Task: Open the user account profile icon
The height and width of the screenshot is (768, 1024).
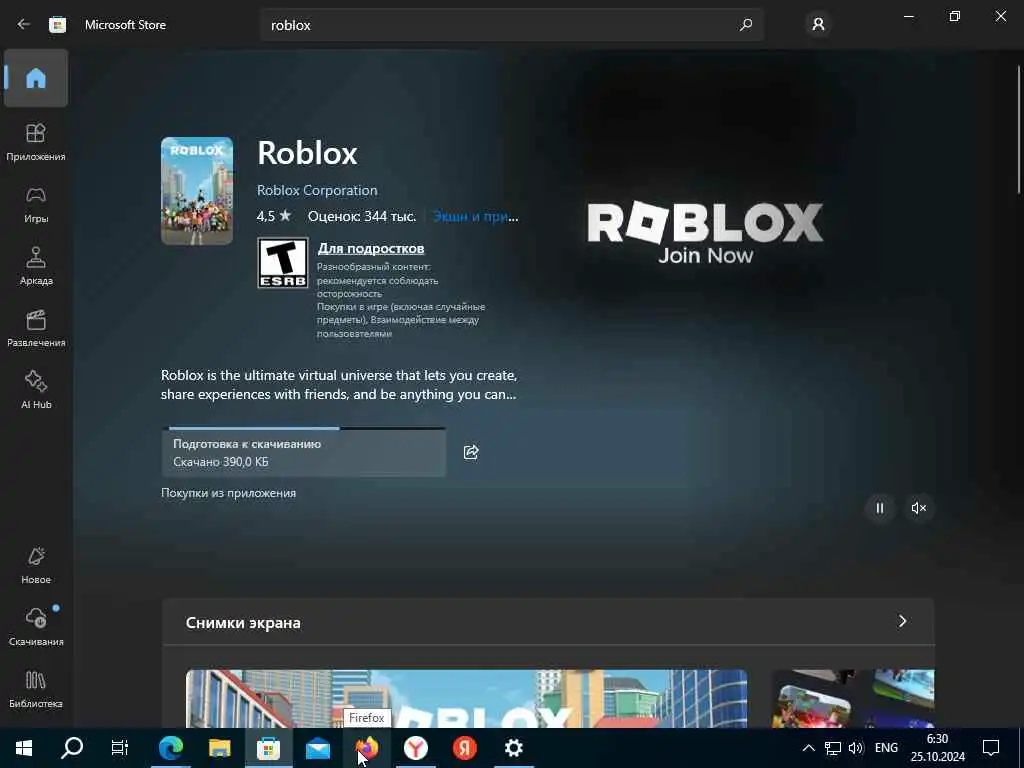Action: (818, 25)
